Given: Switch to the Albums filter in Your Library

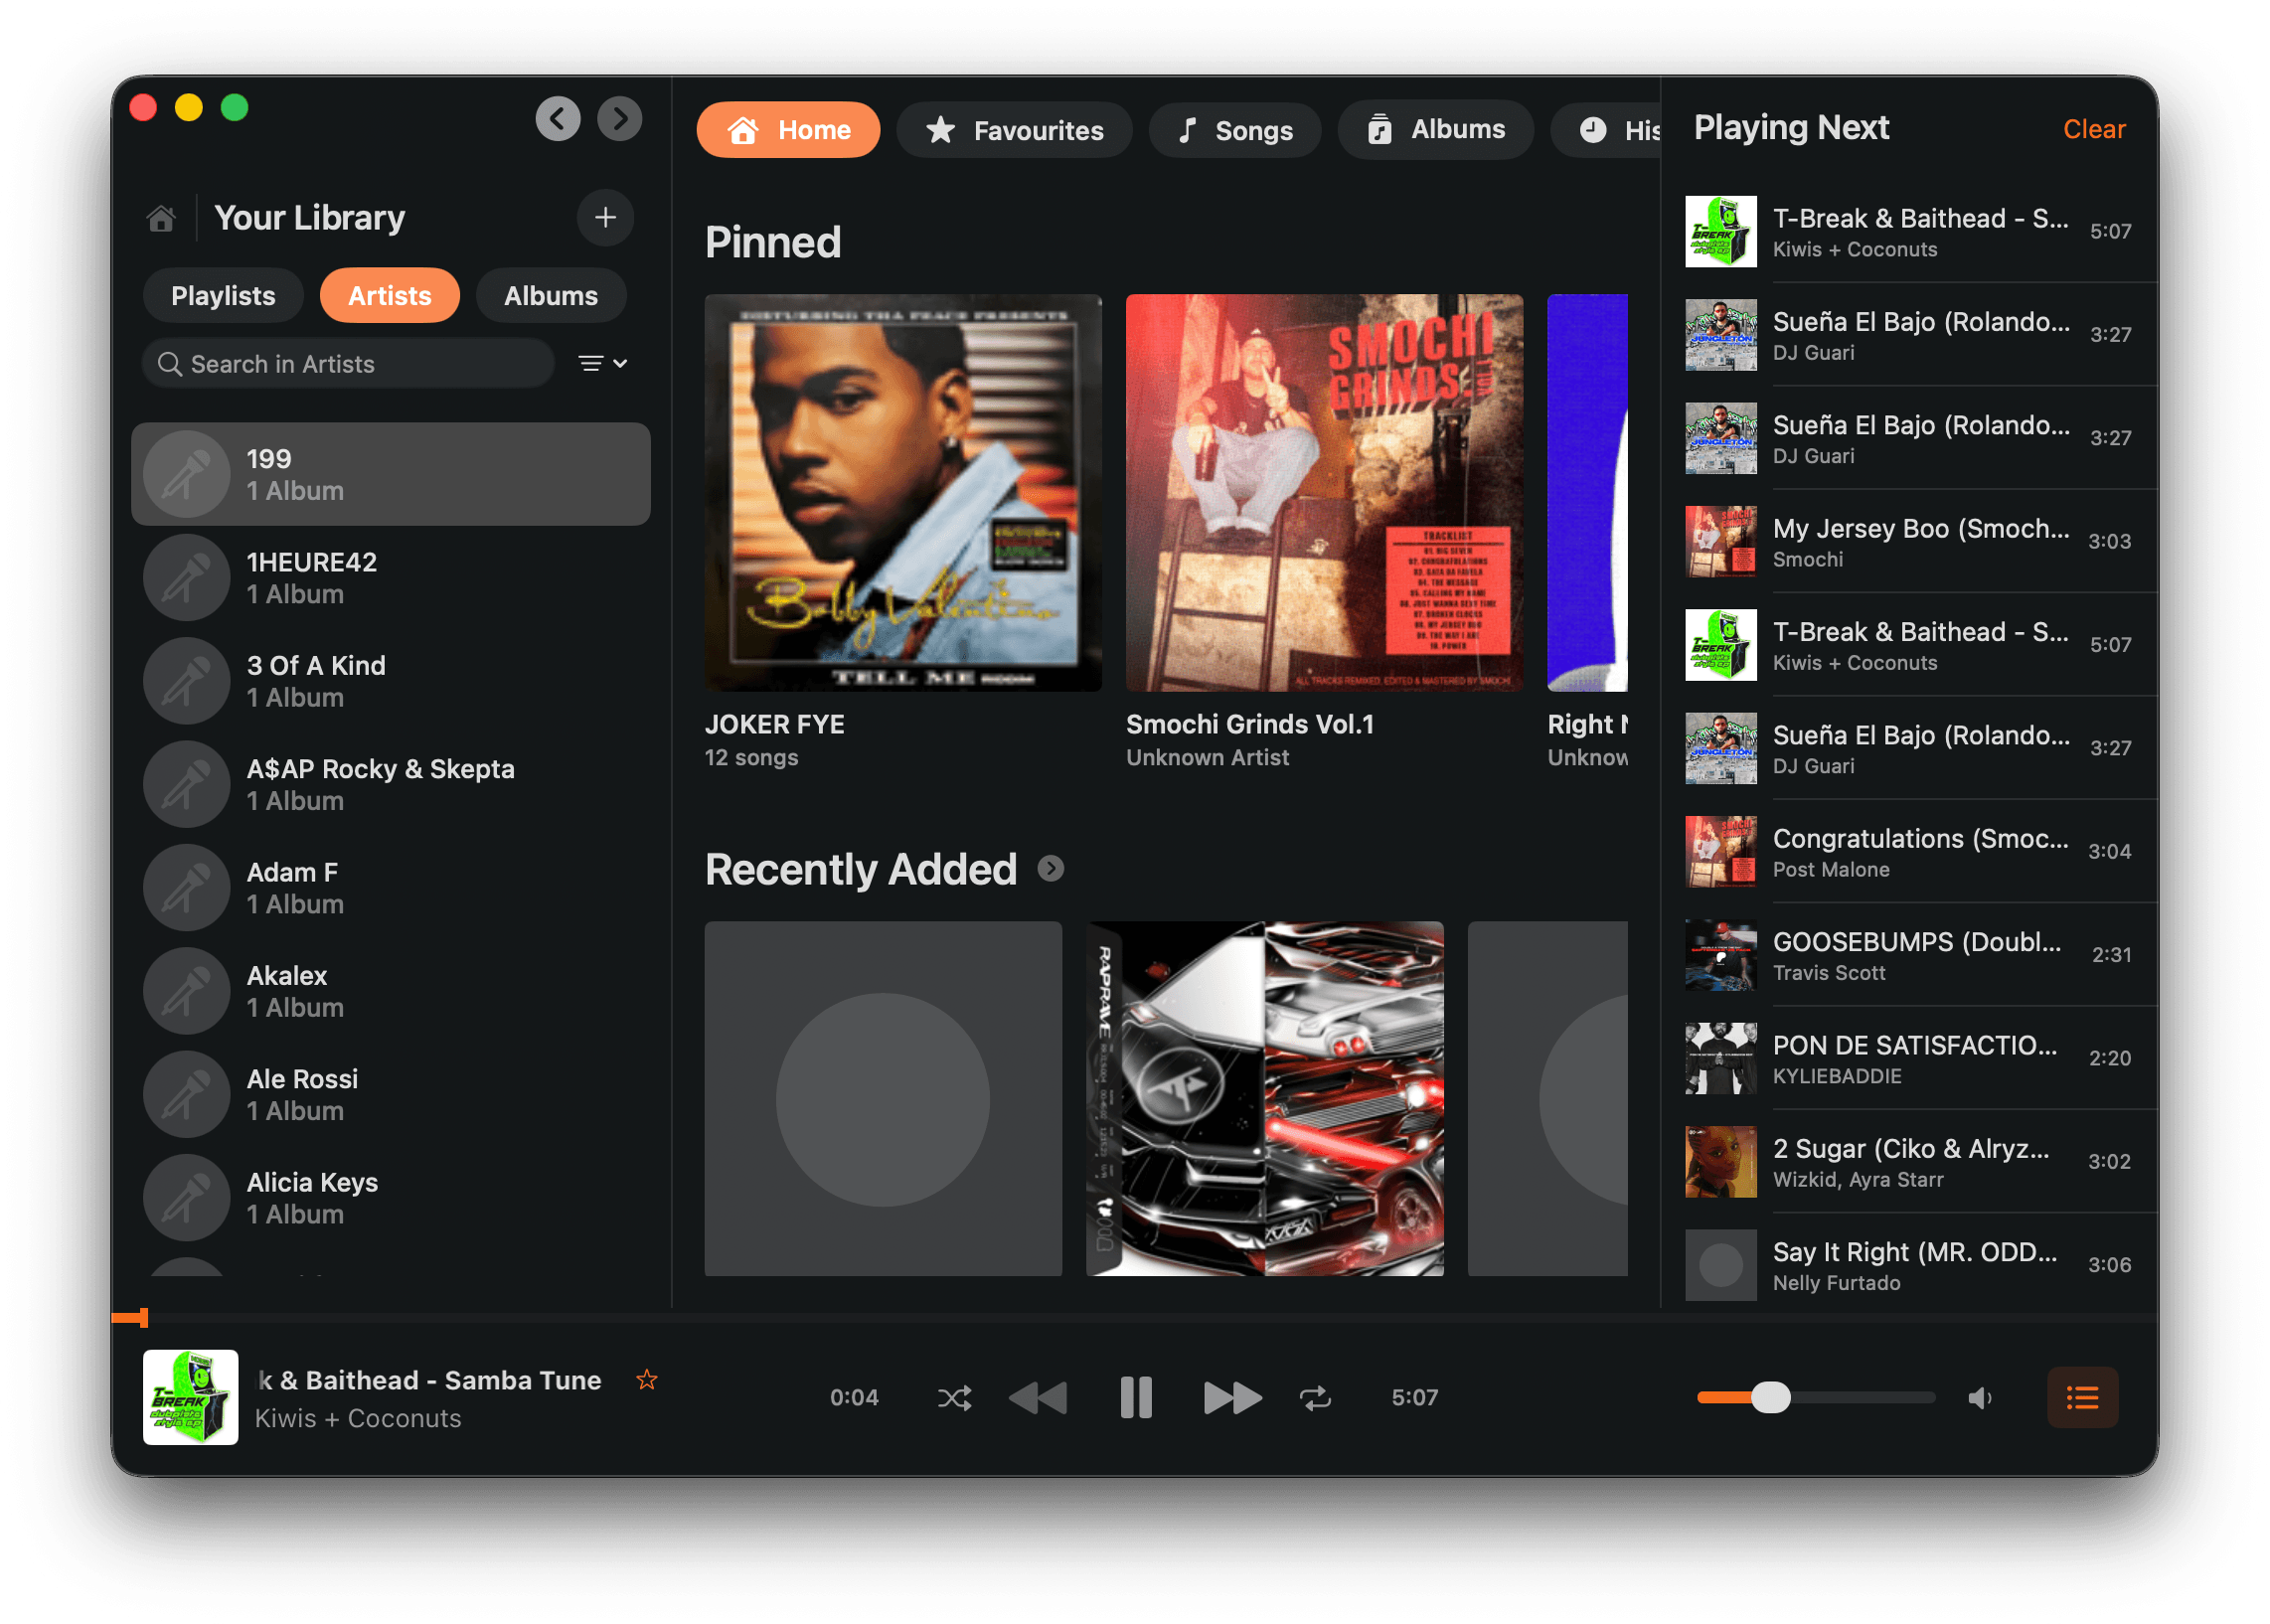Looking at the screenshot, I should coord(551,295).
